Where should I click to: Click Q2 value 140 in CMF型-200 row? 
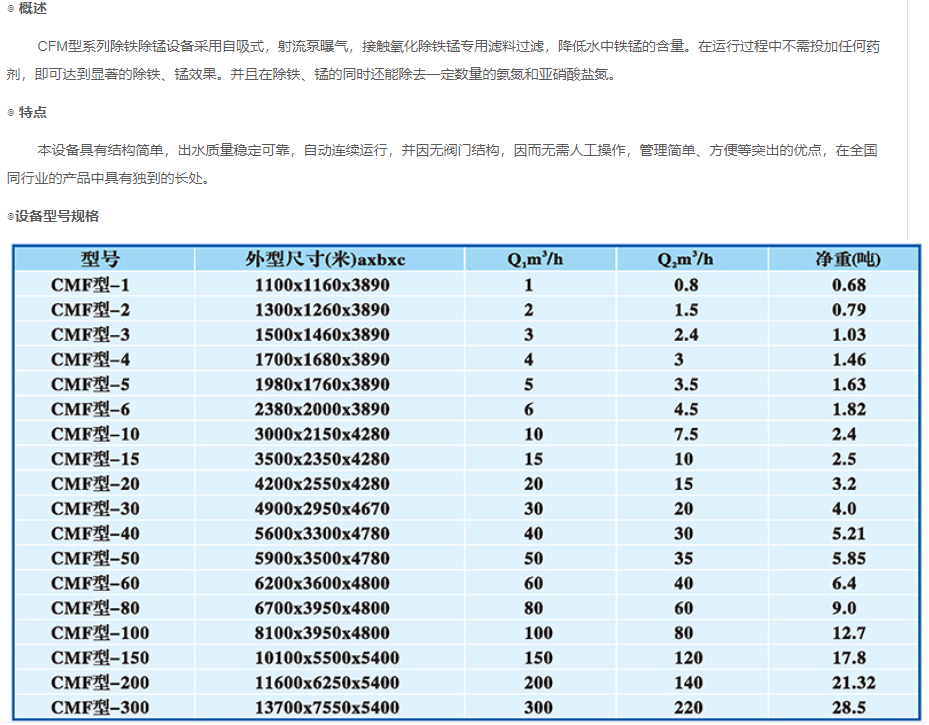[688, 683]
